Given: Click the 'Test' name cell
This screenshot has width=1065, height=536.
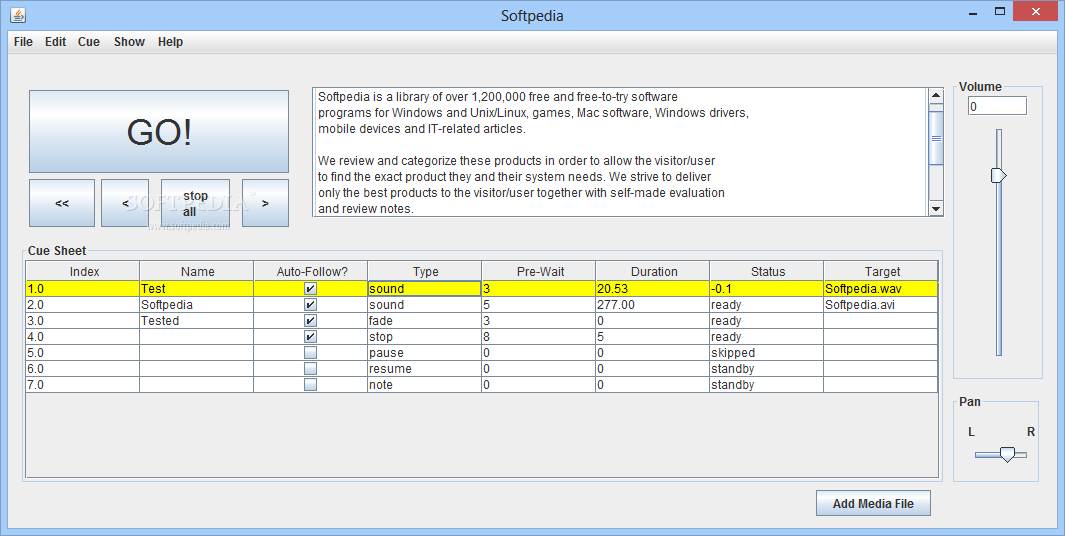Looking at the screenshot, I should coord(196,289).
